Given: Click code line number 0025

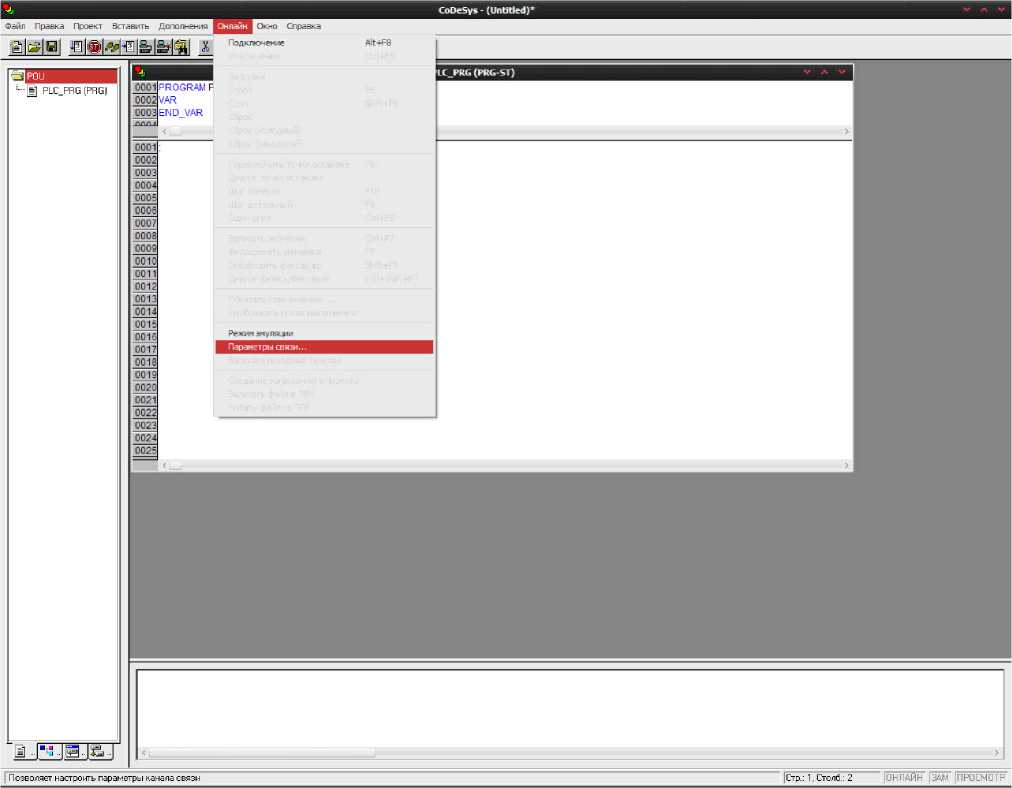Looking at the screenshot, I should pos(145,451).
